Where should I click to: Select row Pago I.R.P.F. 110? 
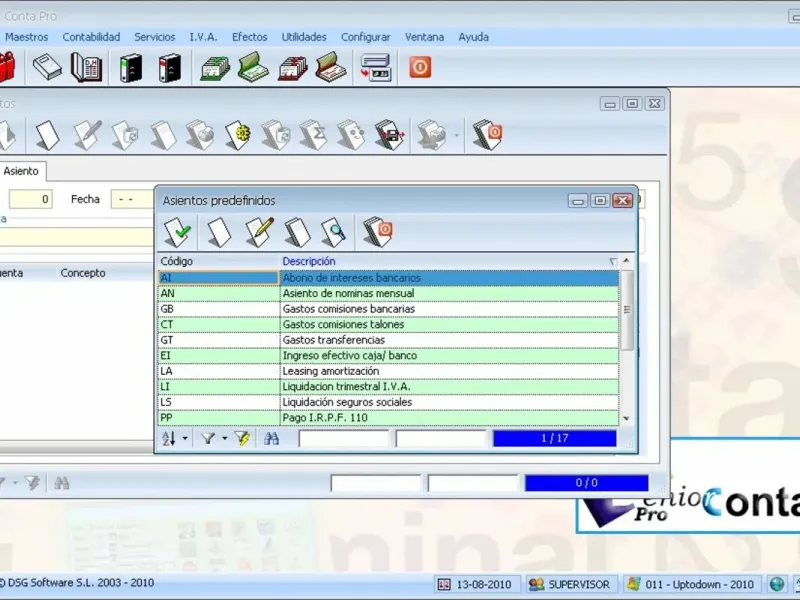388,418
